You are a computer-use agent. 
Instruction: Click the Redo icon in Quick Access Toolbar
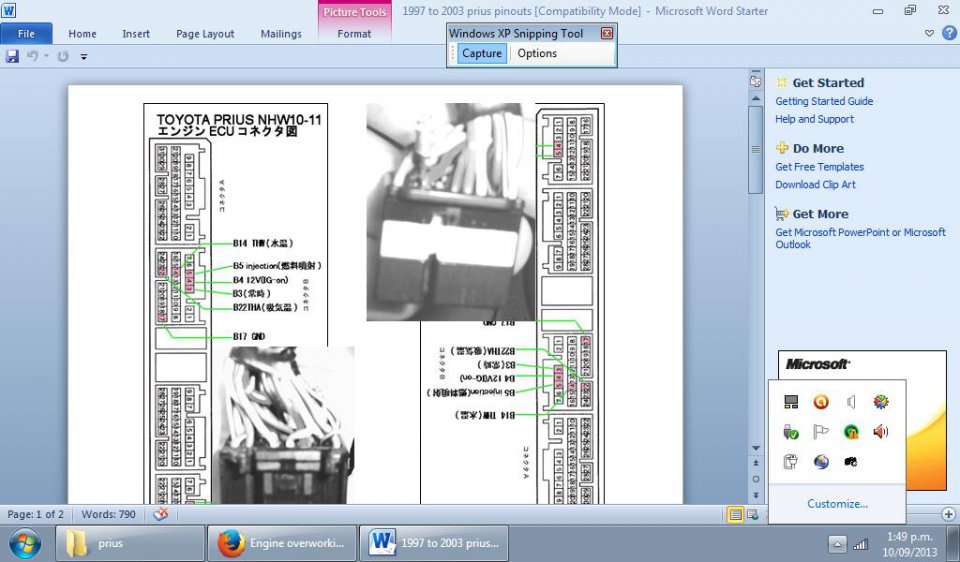(62, 56)
